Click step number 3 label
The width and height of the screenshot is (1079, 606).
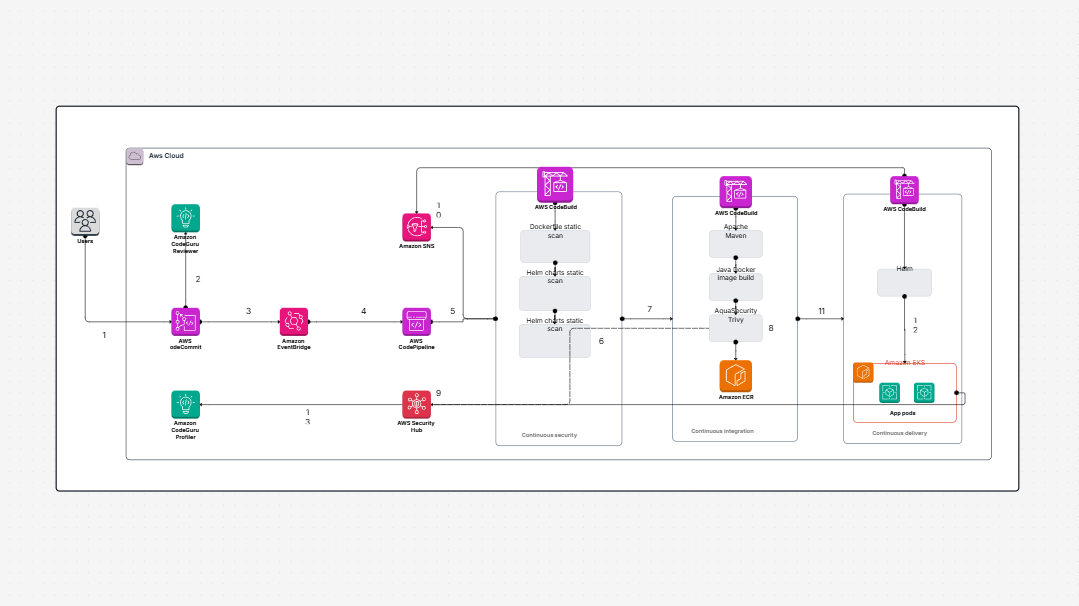[248, 312]
